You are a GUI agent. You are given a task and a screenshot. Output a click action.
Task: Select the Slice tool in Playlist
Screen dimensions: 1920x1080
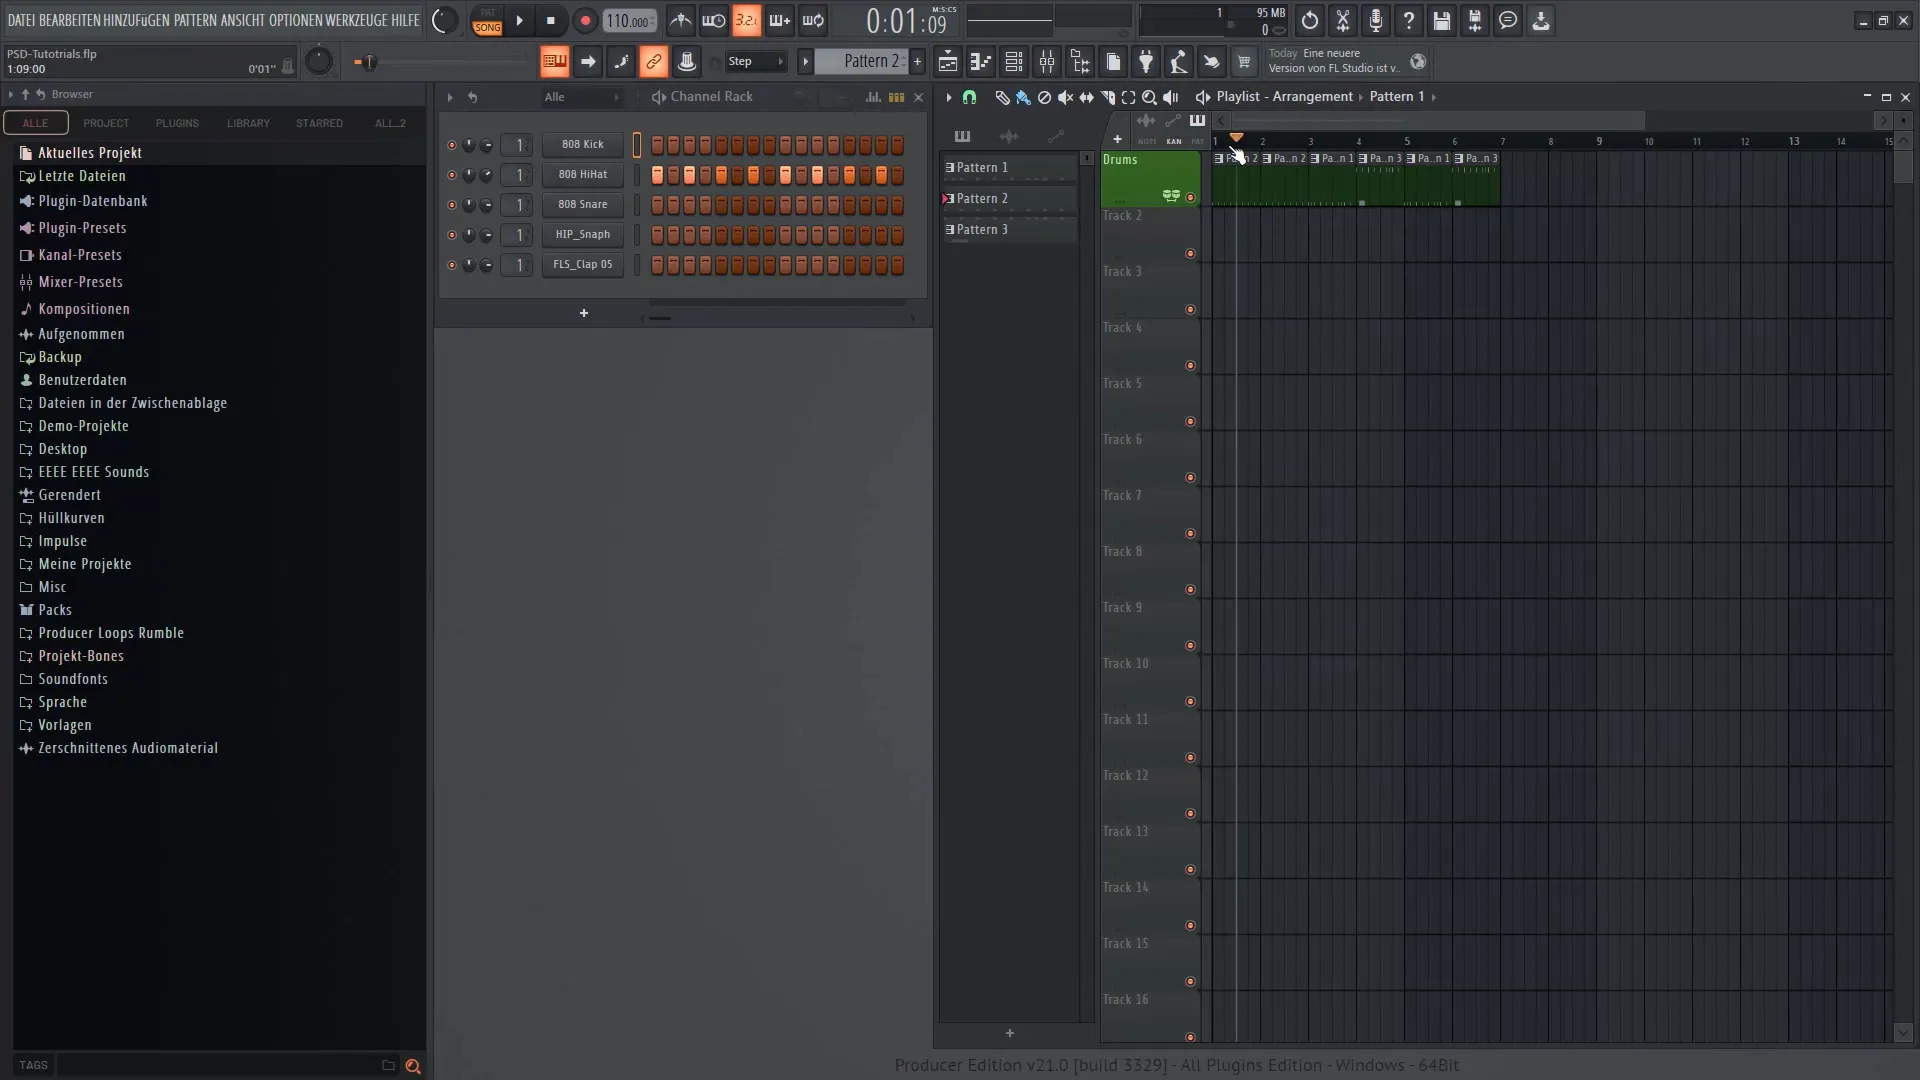(x=1107, y=97)
